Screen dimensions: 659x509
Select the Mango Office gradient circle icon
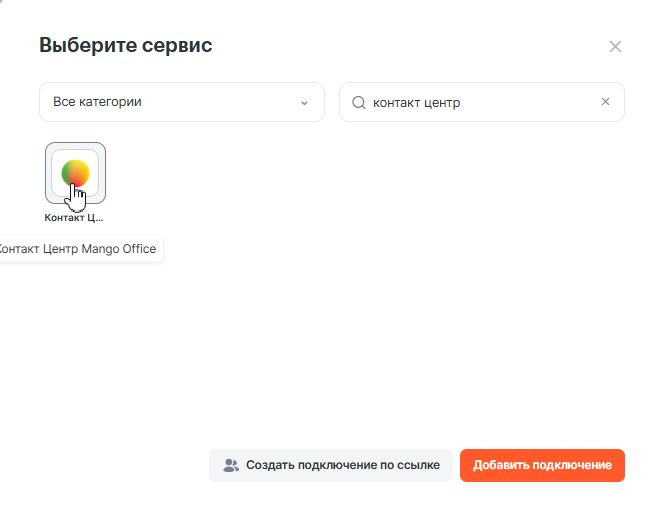[x=75, y=172]
